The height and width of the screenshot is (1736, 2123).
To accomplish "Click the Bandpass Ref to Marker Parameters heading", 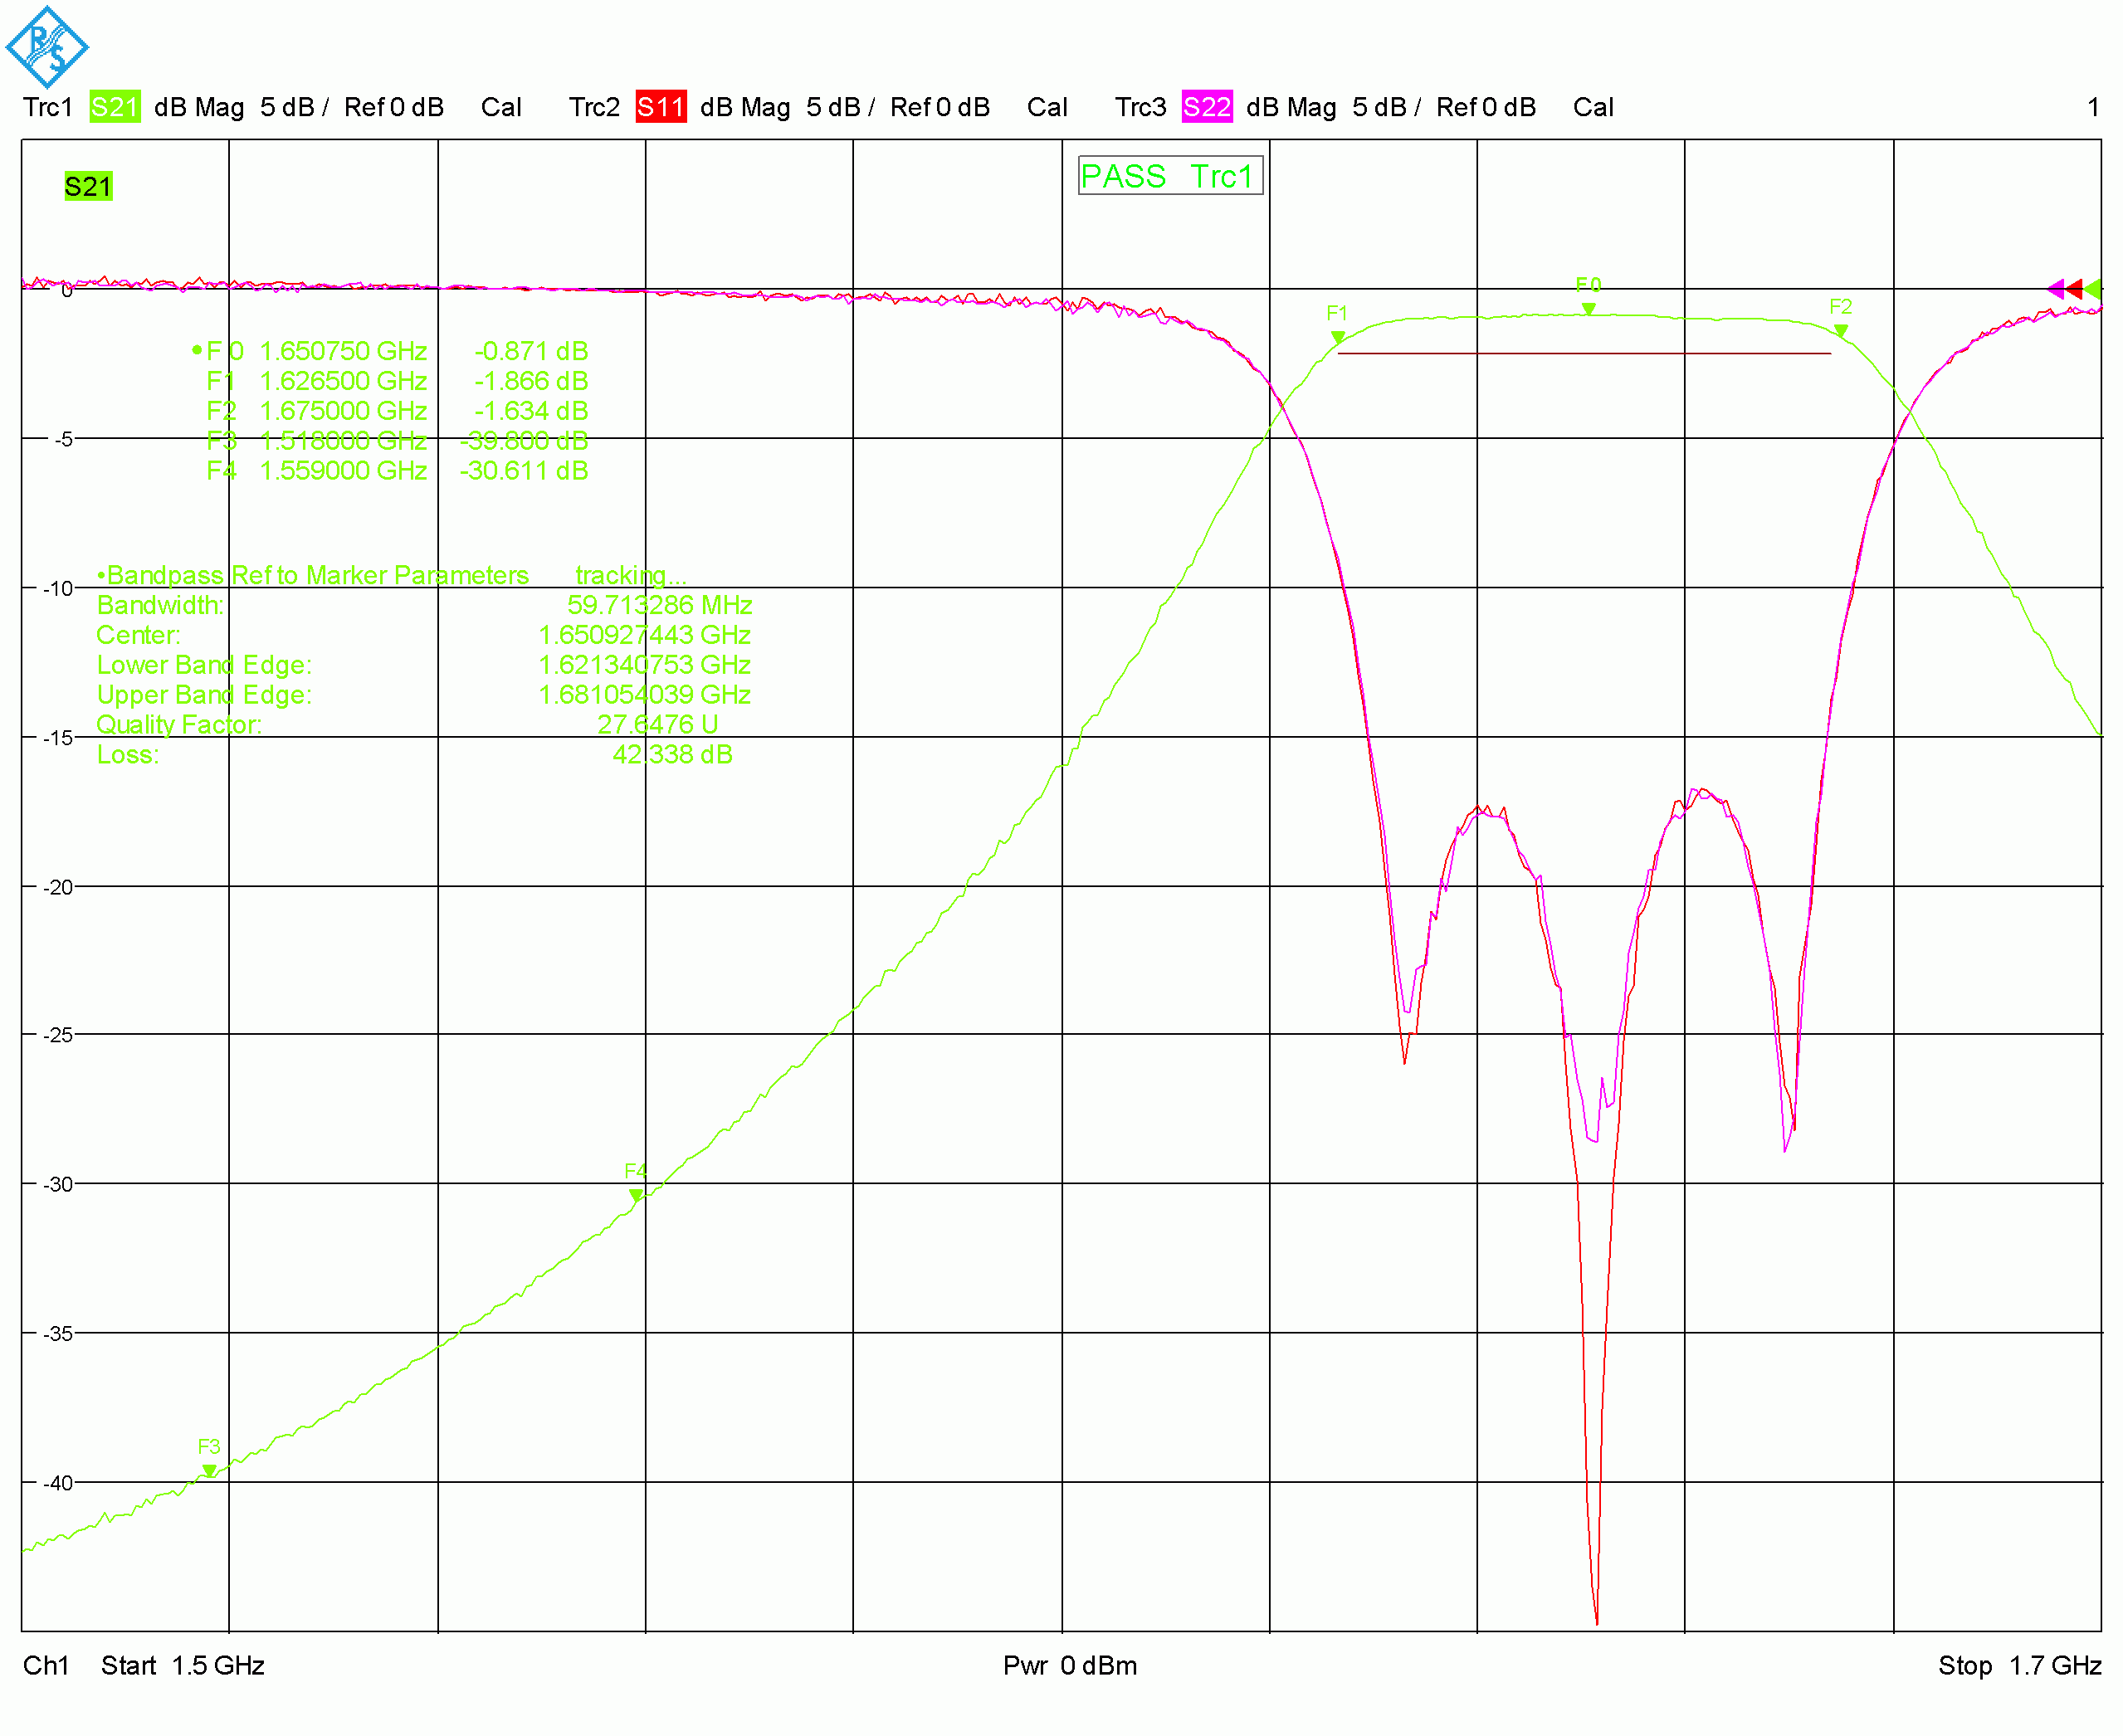I will click(x=313, y=575).
